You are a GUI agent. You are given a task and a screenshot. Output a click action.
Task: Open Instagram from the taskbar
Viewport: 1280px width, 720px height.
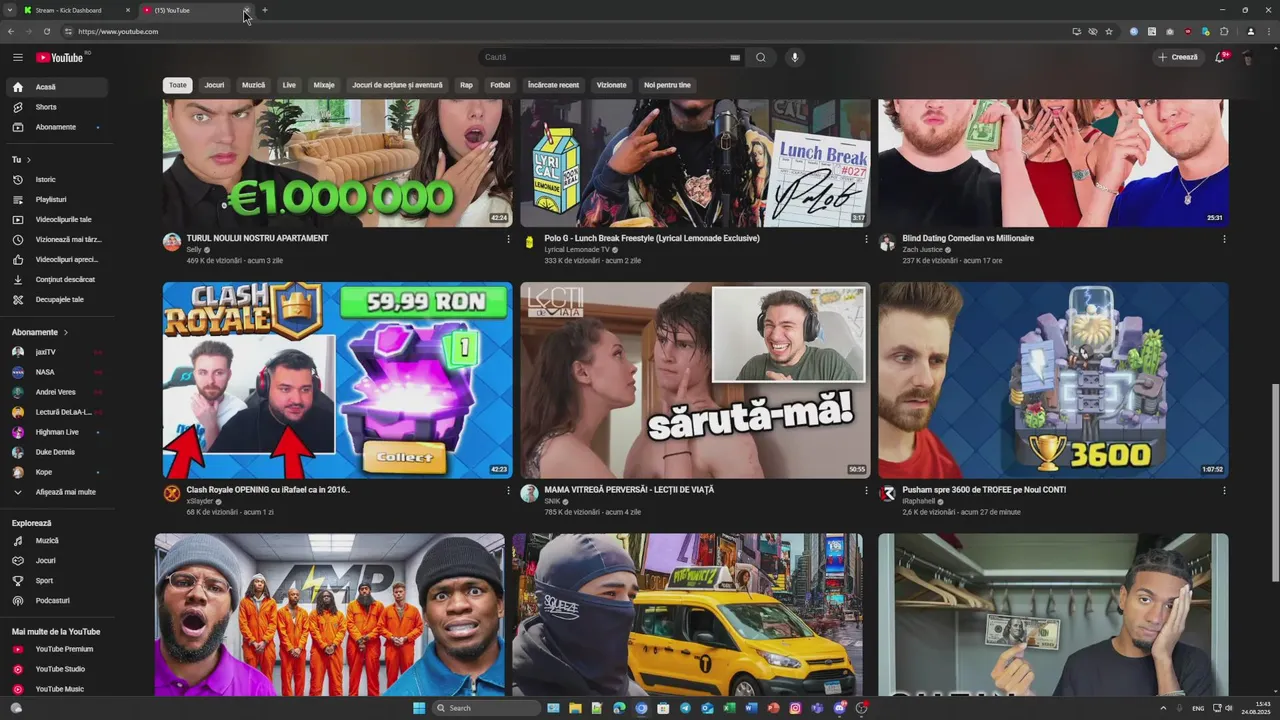pos(795,708)
